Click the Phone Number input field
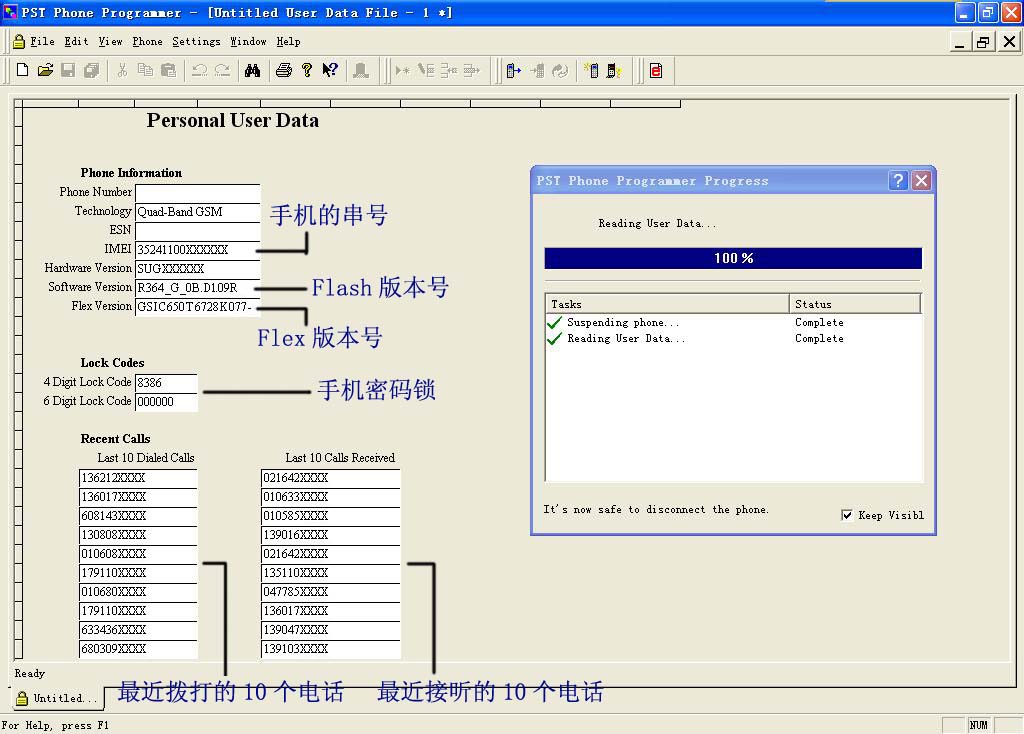Screen dimensions: 1024x734 (x=197, y=192)
